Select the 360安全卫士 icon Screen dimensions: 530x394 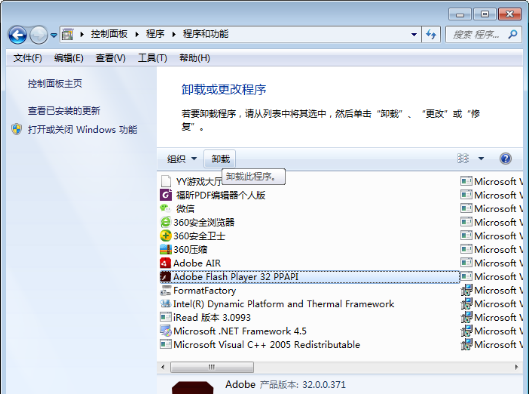[166, 236]
